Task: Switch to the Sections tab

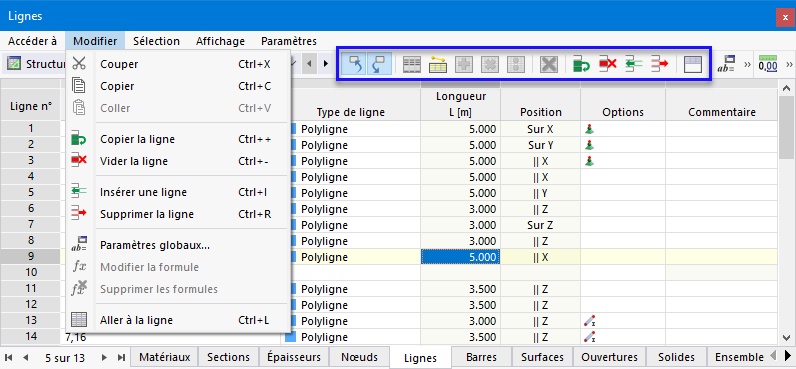Action: point(228,357)
